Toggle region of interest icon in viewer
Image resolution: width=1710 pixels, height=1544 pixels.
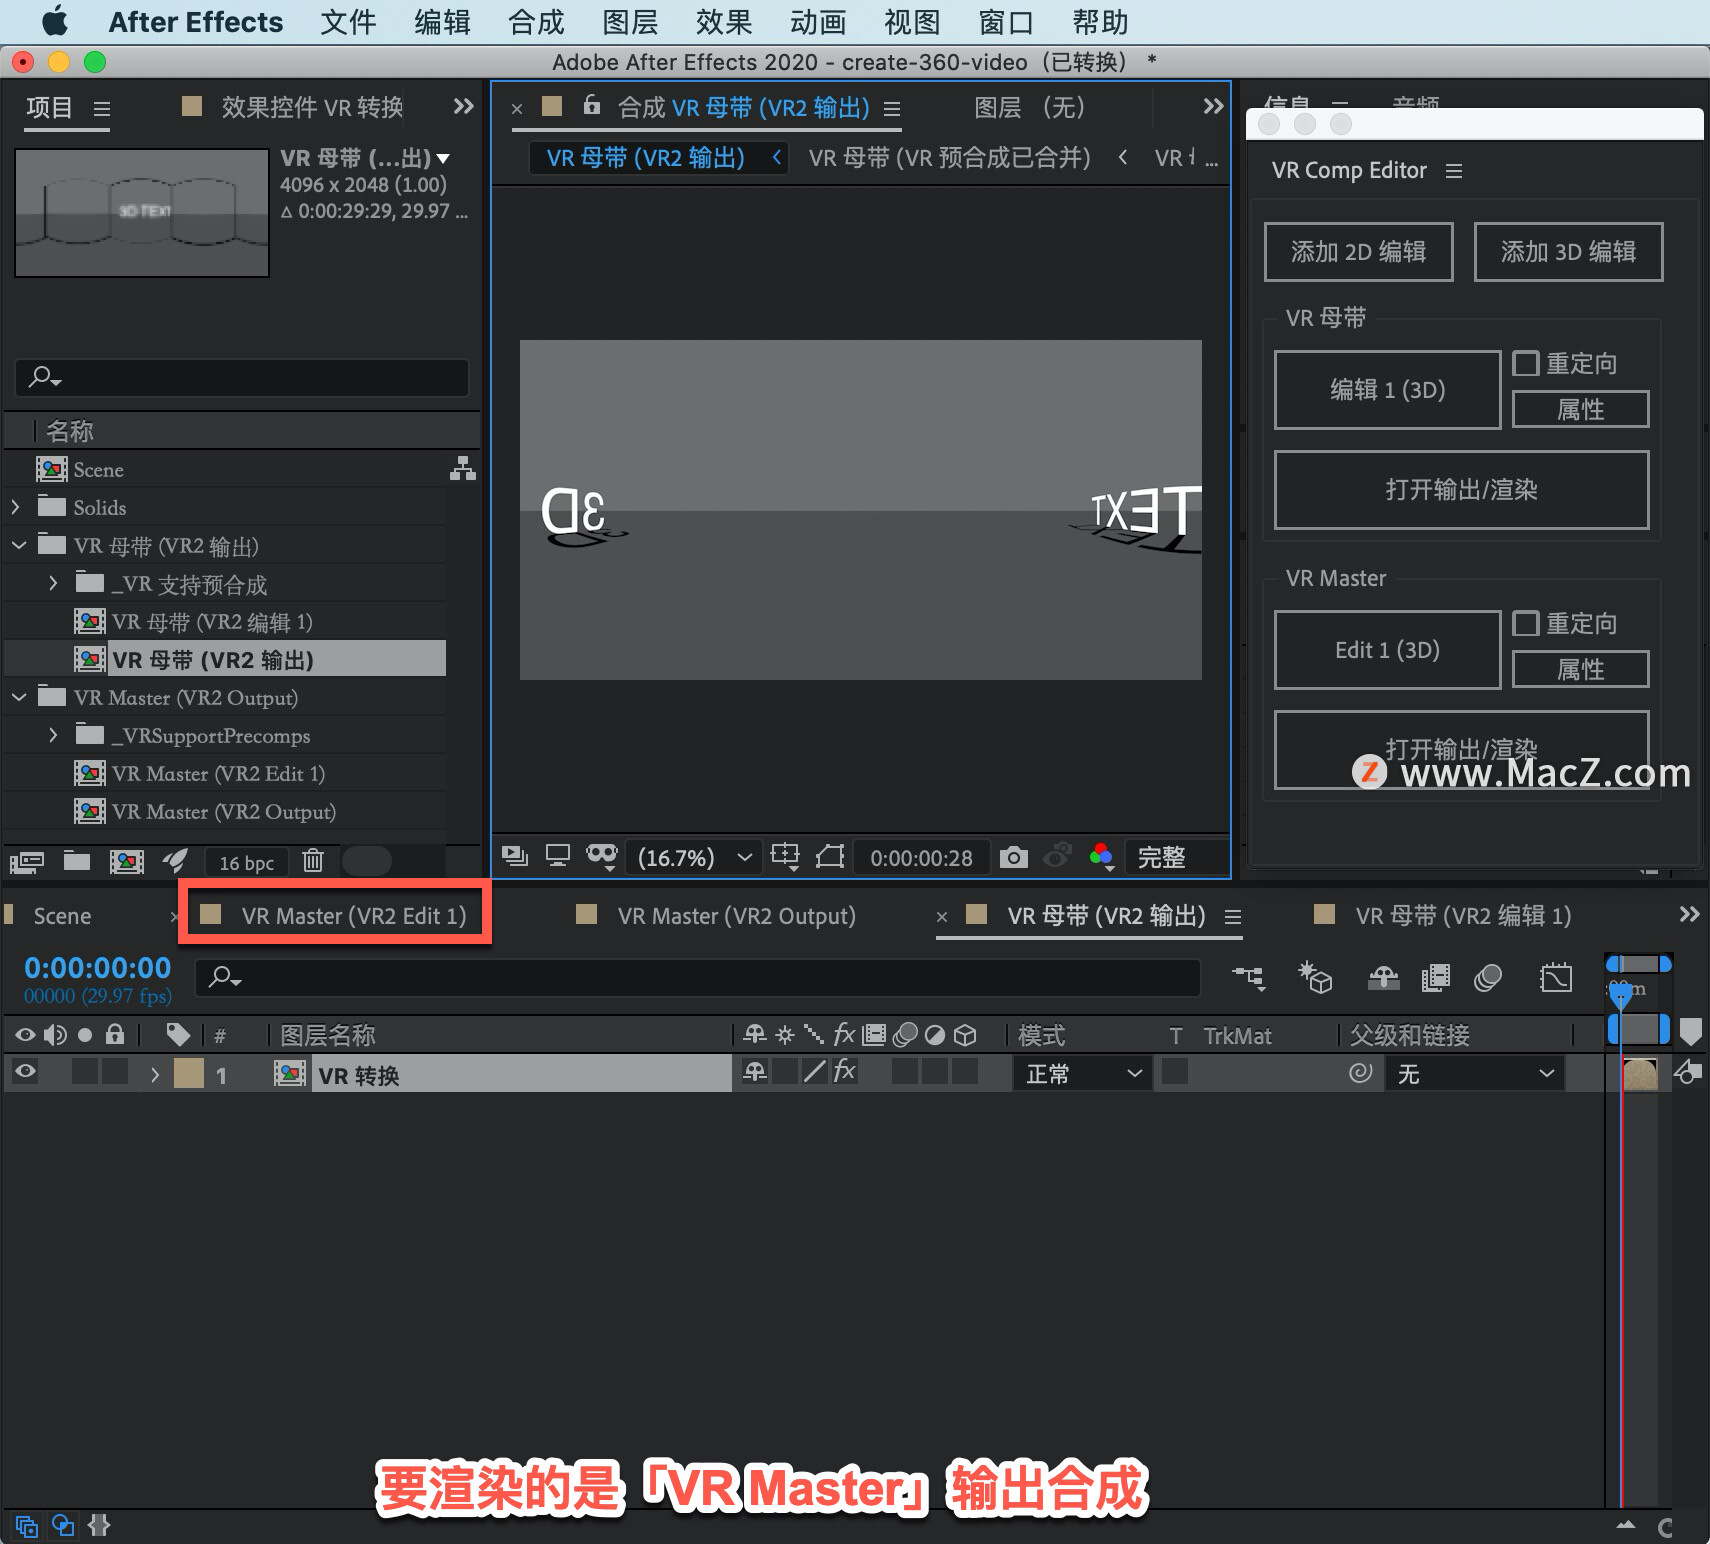830,856
